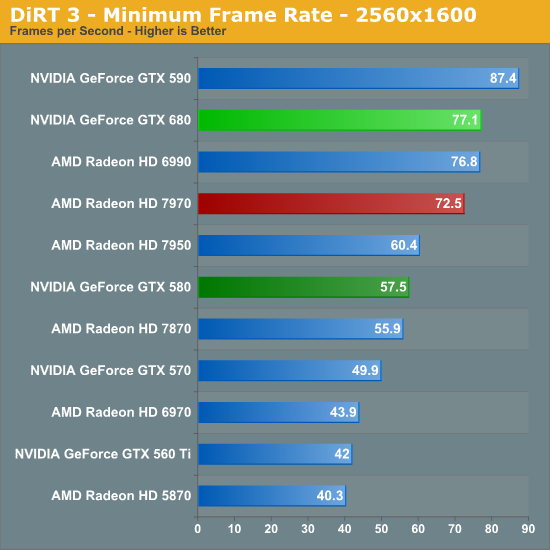The image size is (550, 550).
Task: Click the x-axis tick label 30
Action: [x=308, y=529]
